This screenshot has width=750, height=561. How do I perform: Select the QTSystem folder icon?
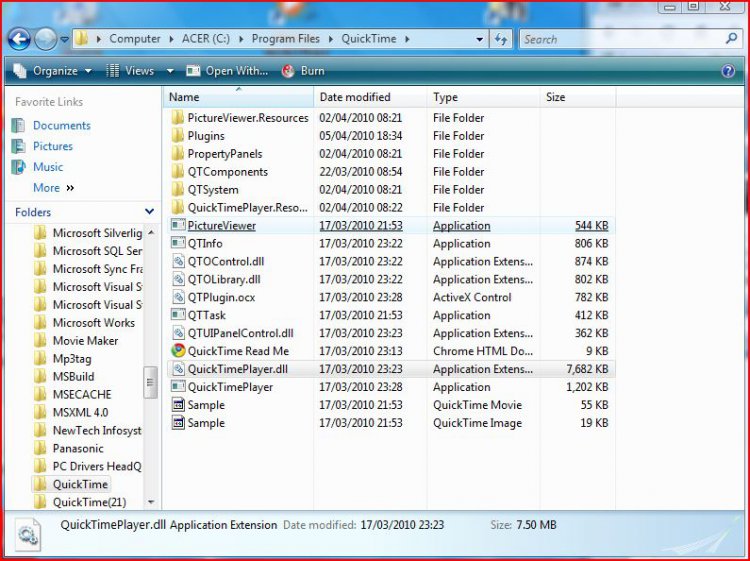[178, 189]
